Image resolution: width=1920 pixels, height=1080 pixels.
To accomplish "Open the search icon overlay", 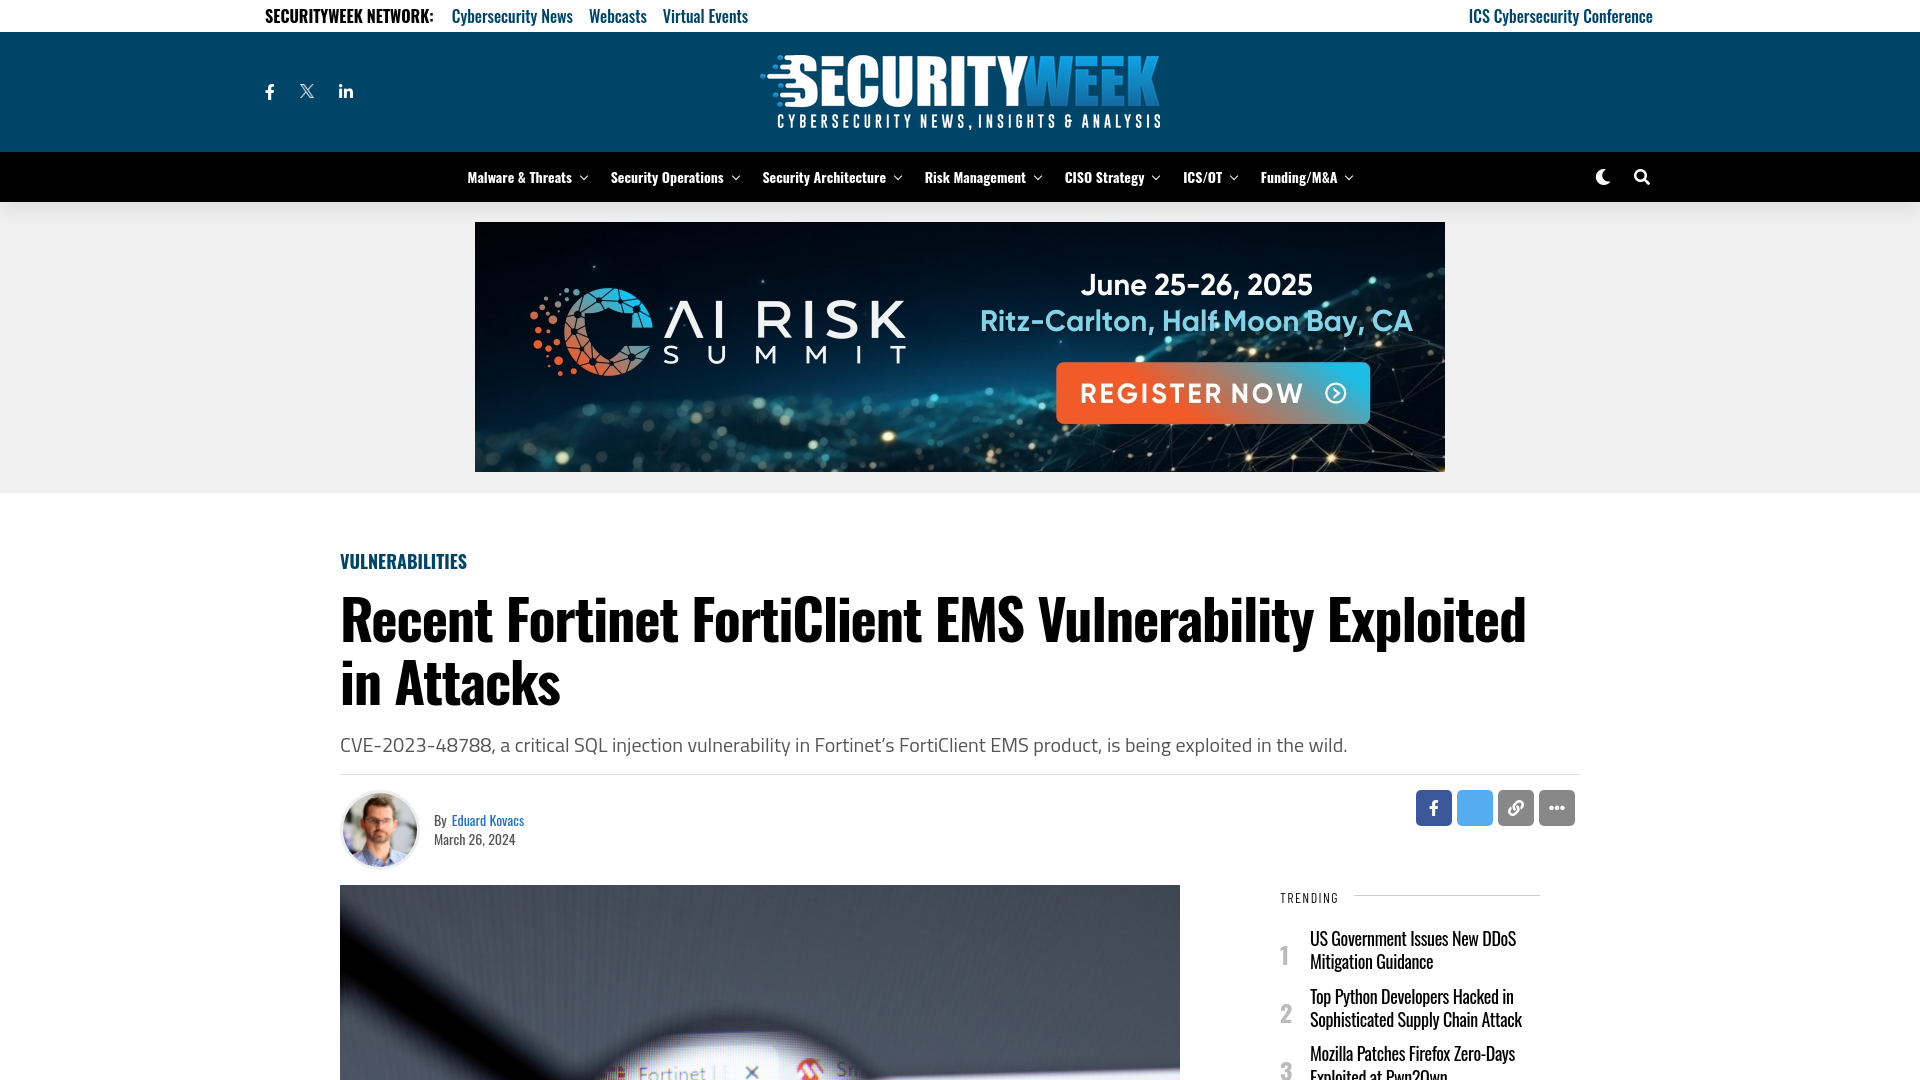I will click(1642, 177).
